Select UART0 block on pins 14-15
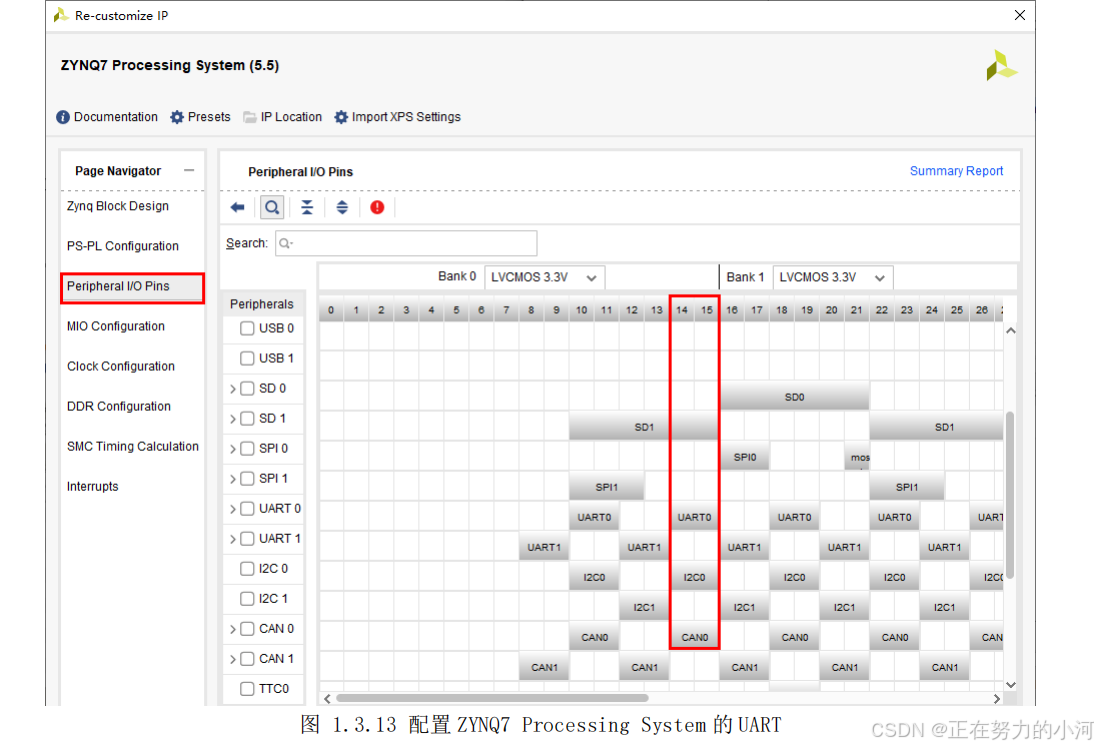 (694, 517)
